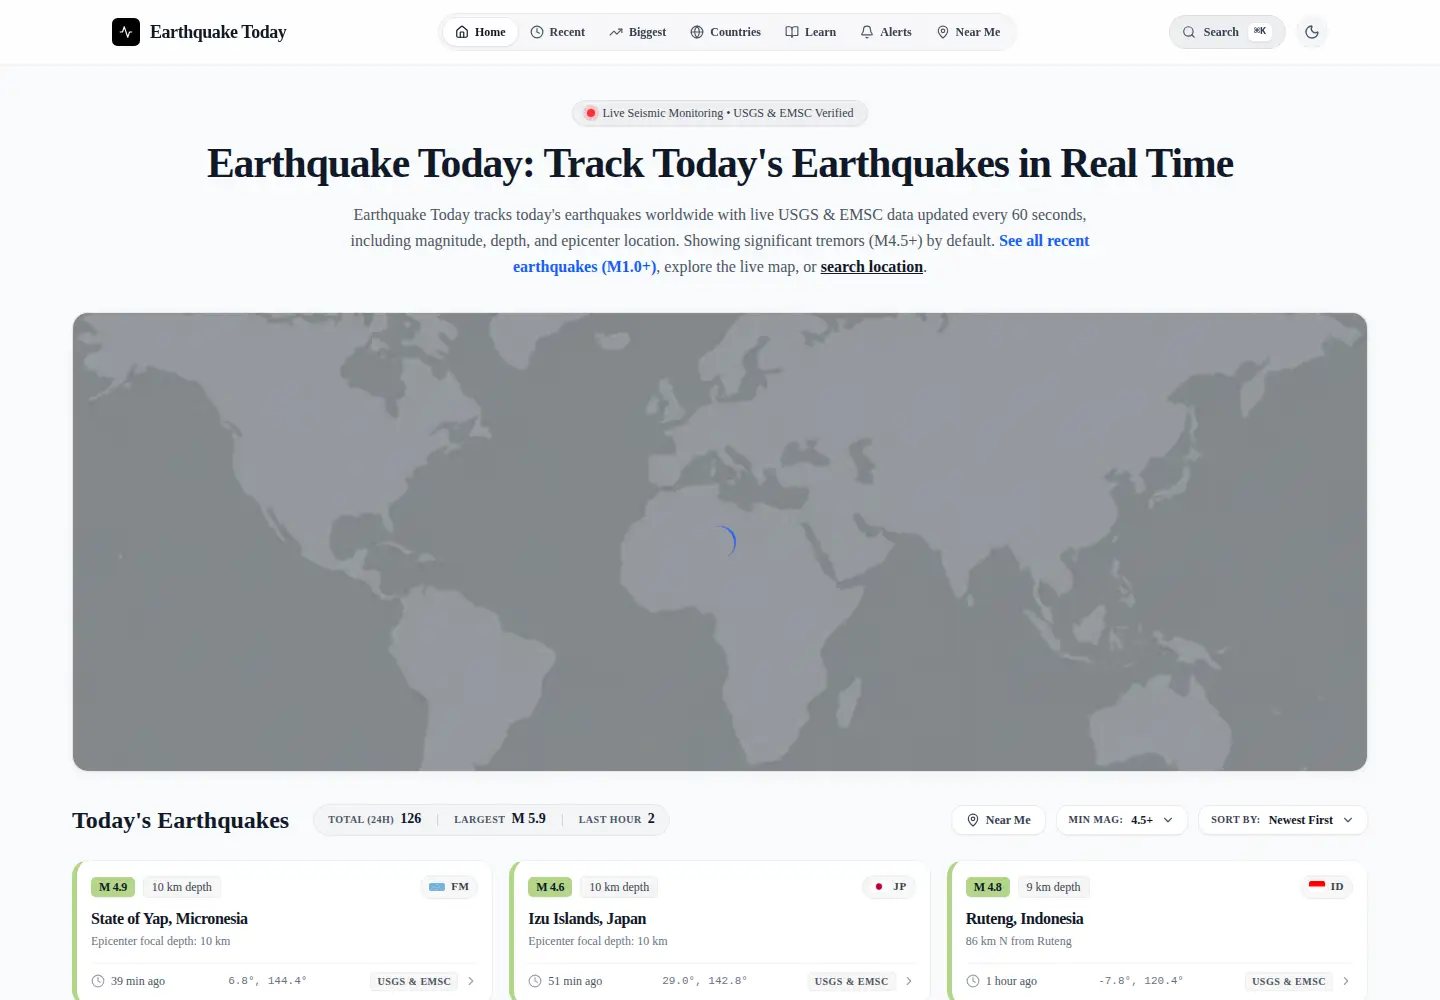Click the 'Largest M 5.9' statistic
This screenshot has height=1000, width=1440.
click(500, 819)
